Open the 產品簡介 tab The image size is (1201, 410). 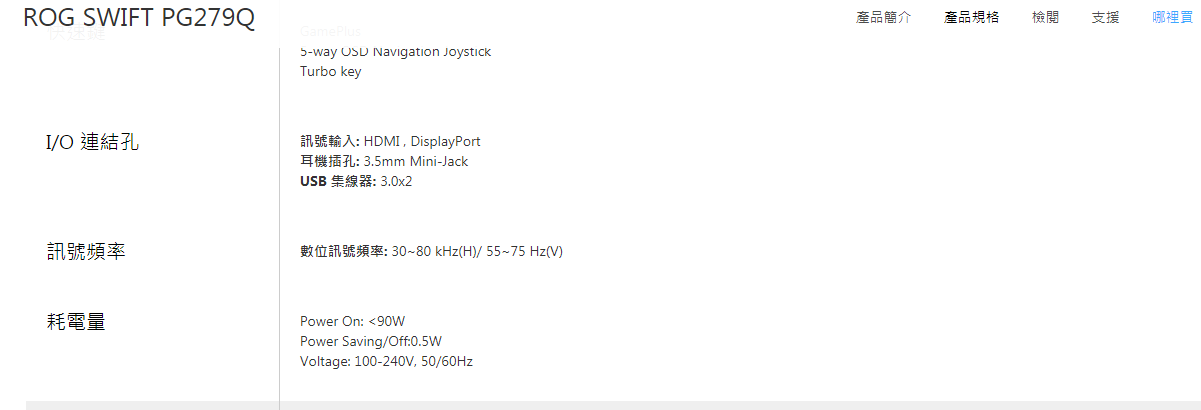click(883, 18)
